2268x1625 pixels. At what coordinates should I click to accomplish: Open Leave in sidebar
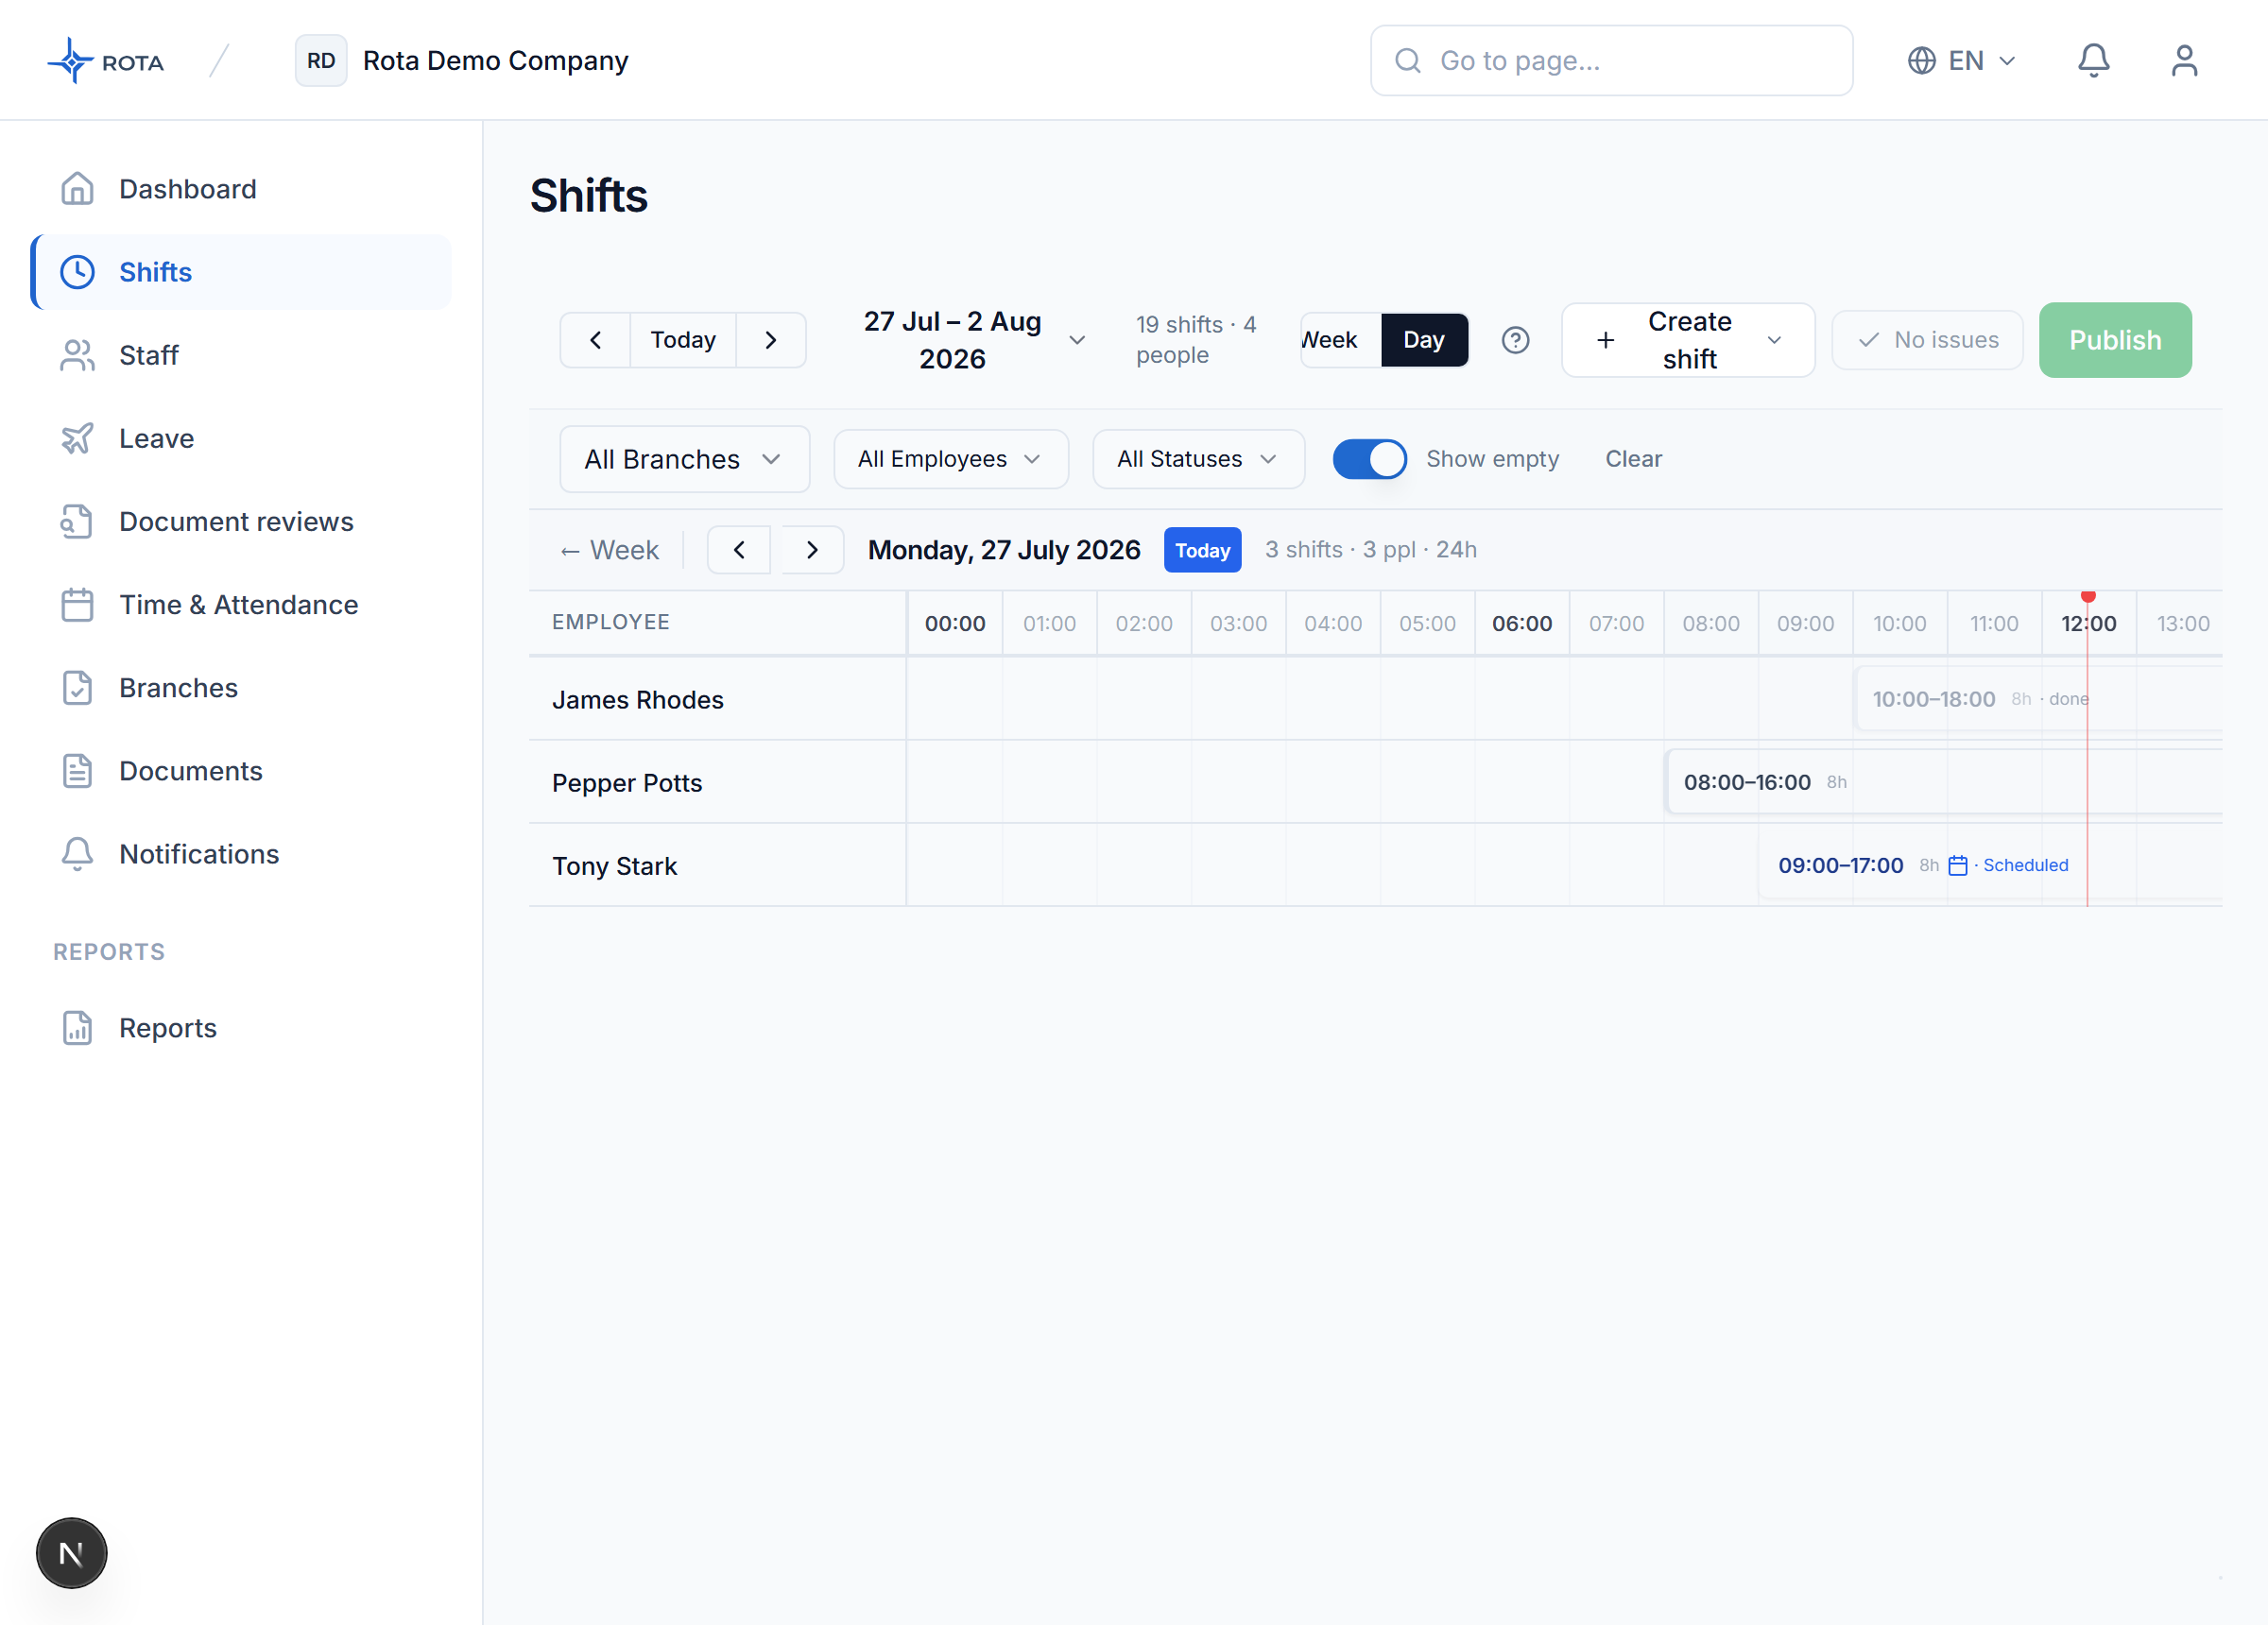(242, 438)
